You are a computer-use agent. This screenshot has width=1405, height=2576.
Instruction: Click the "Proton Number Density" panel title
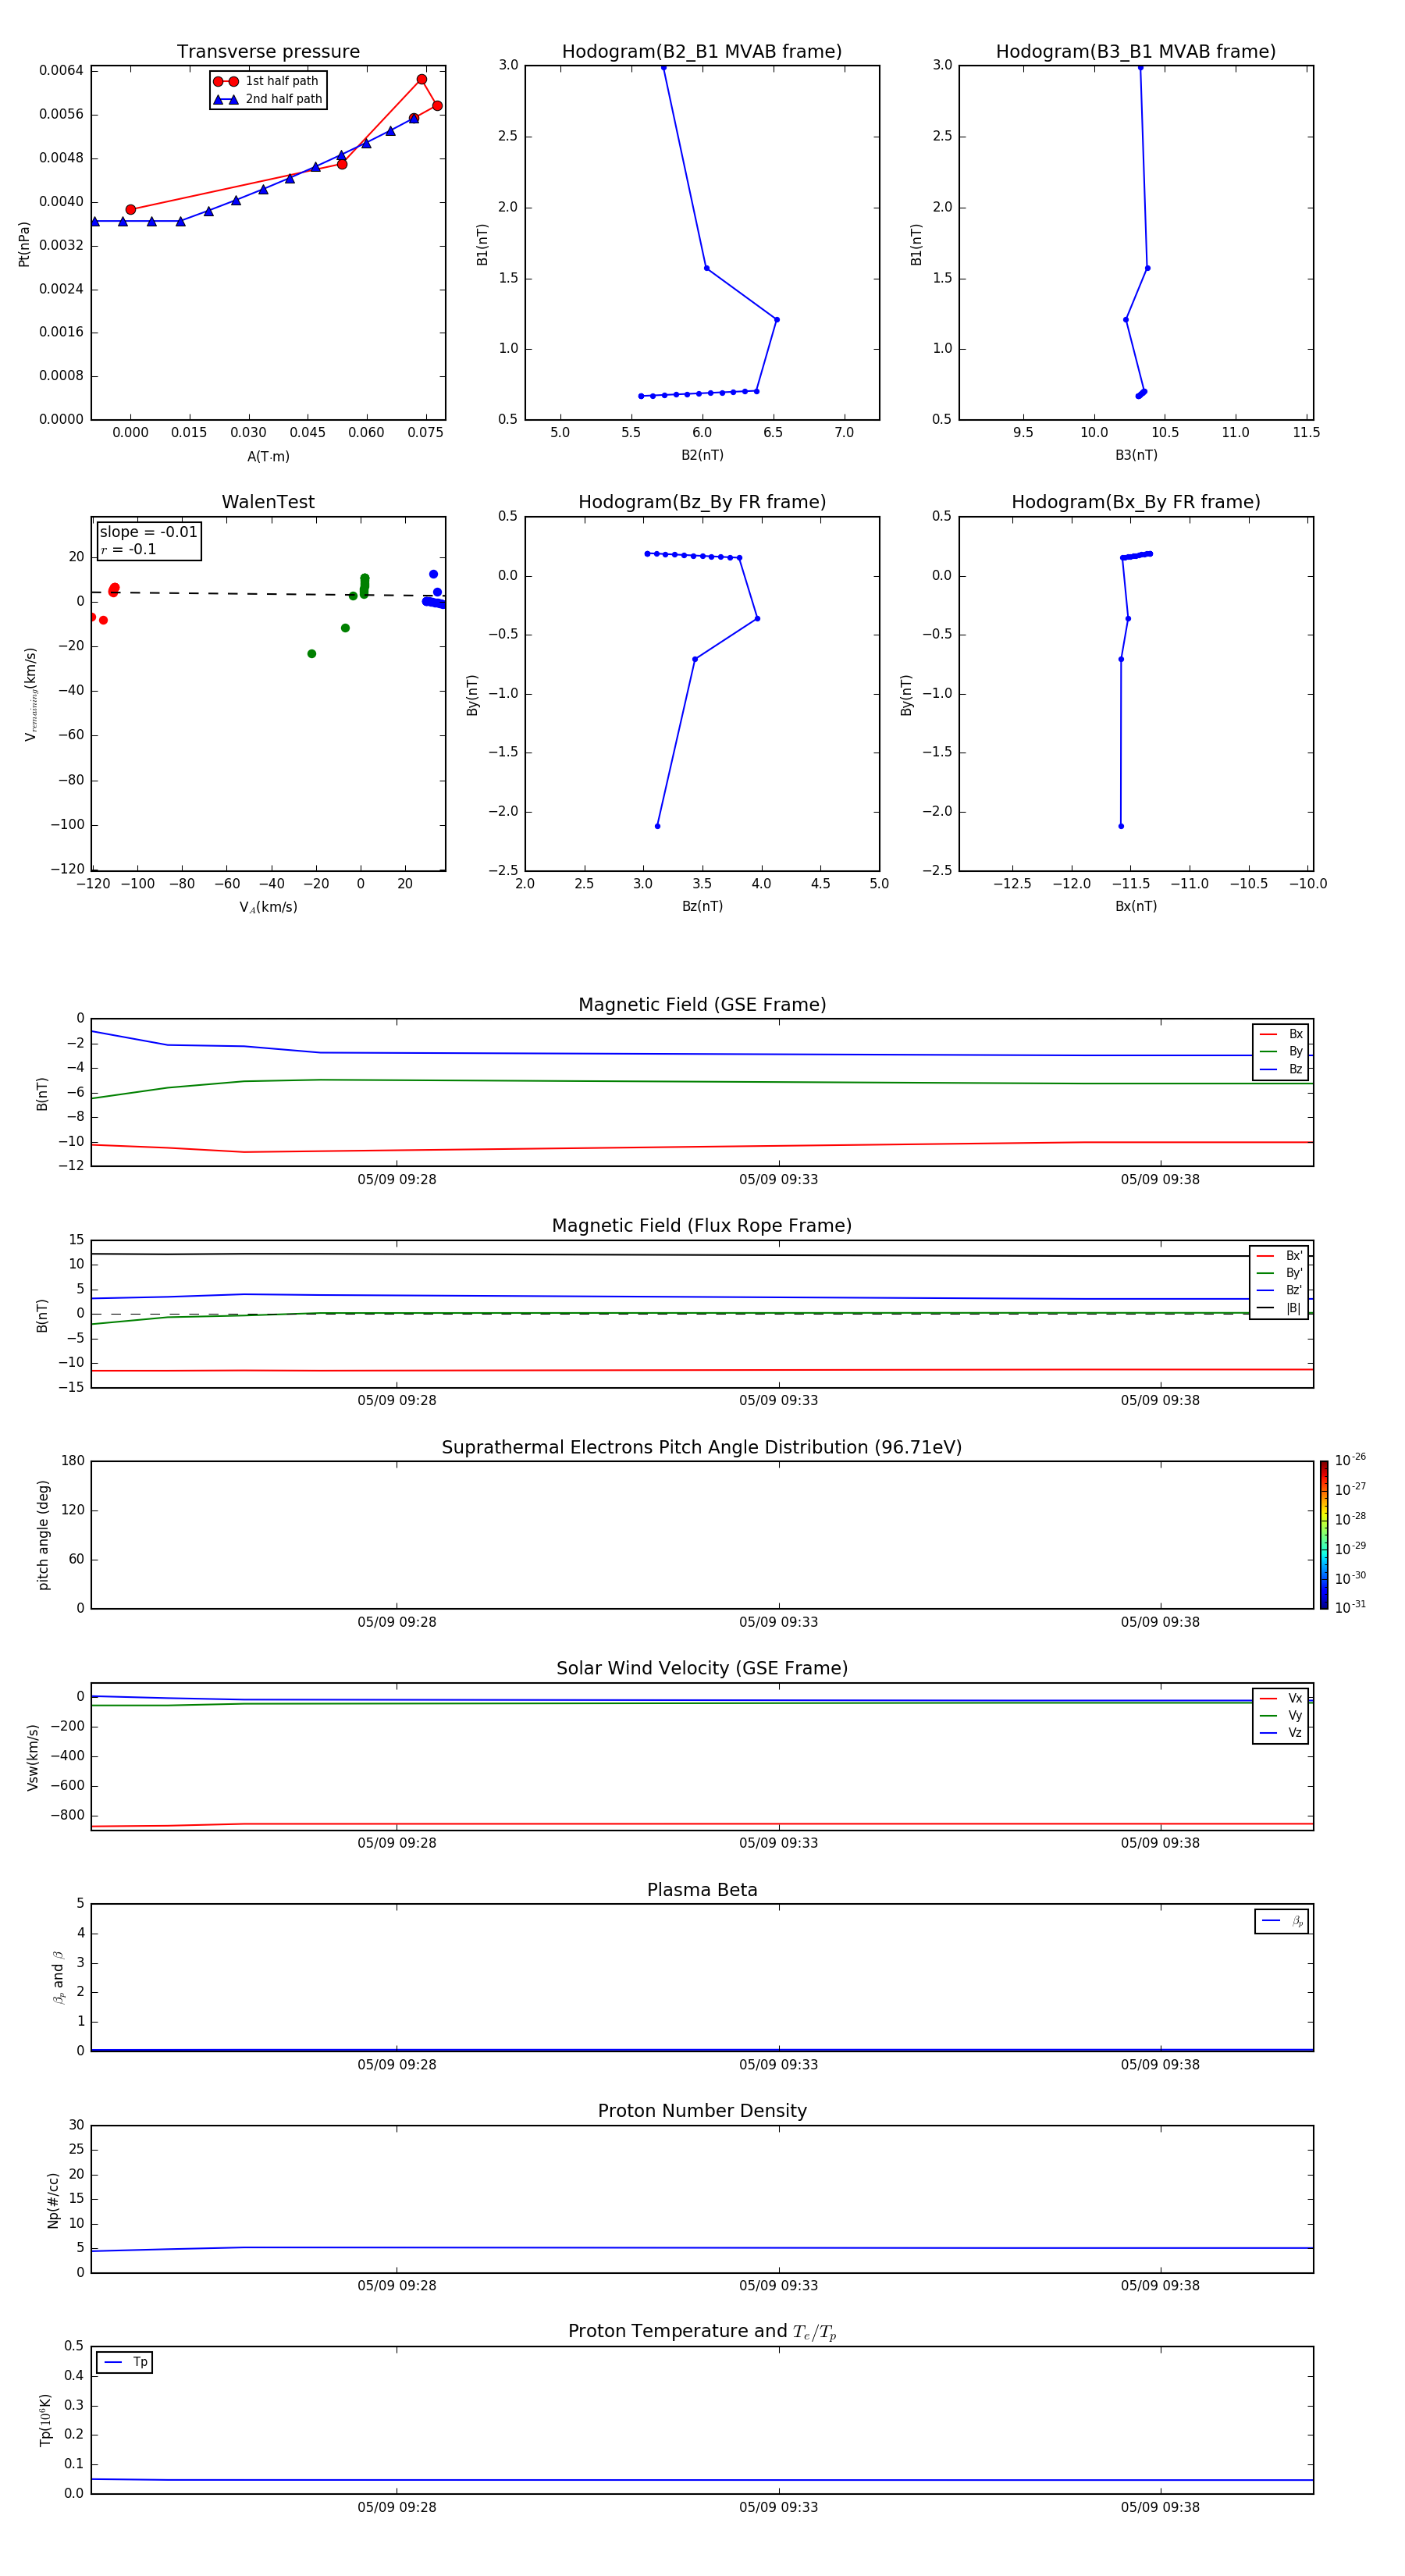coord(702,2111)
